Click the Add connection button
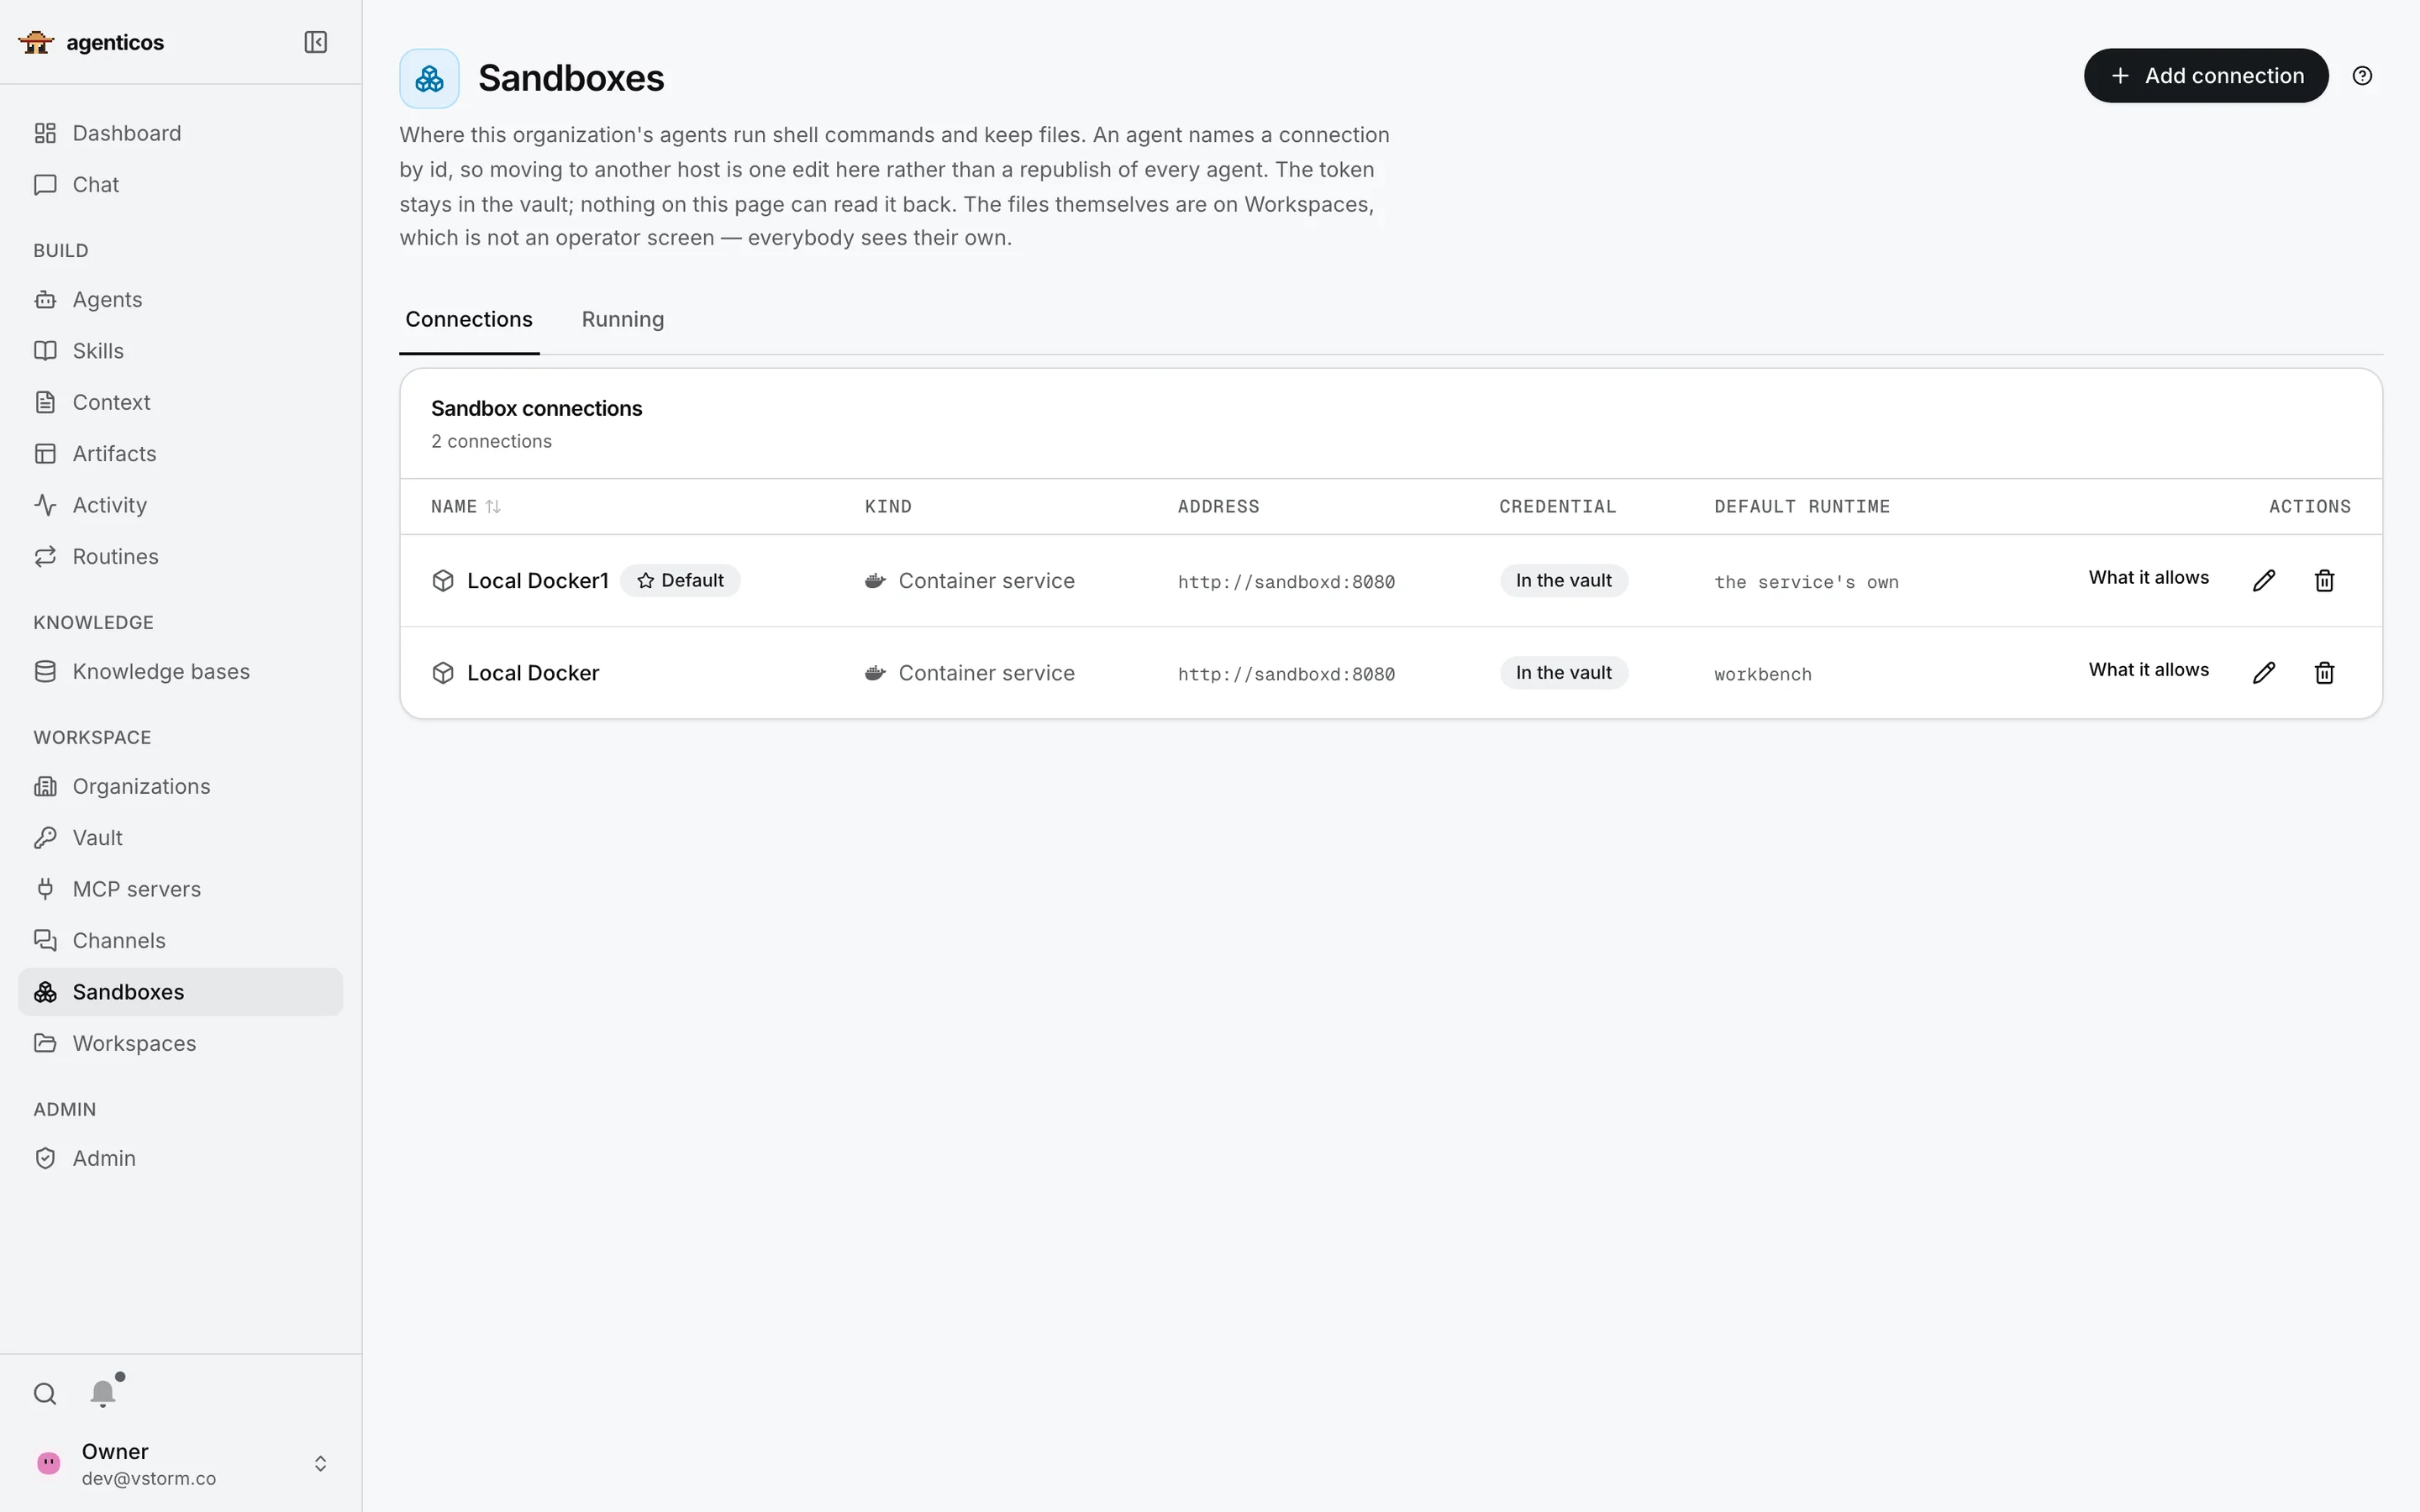 coord(2206,76)
